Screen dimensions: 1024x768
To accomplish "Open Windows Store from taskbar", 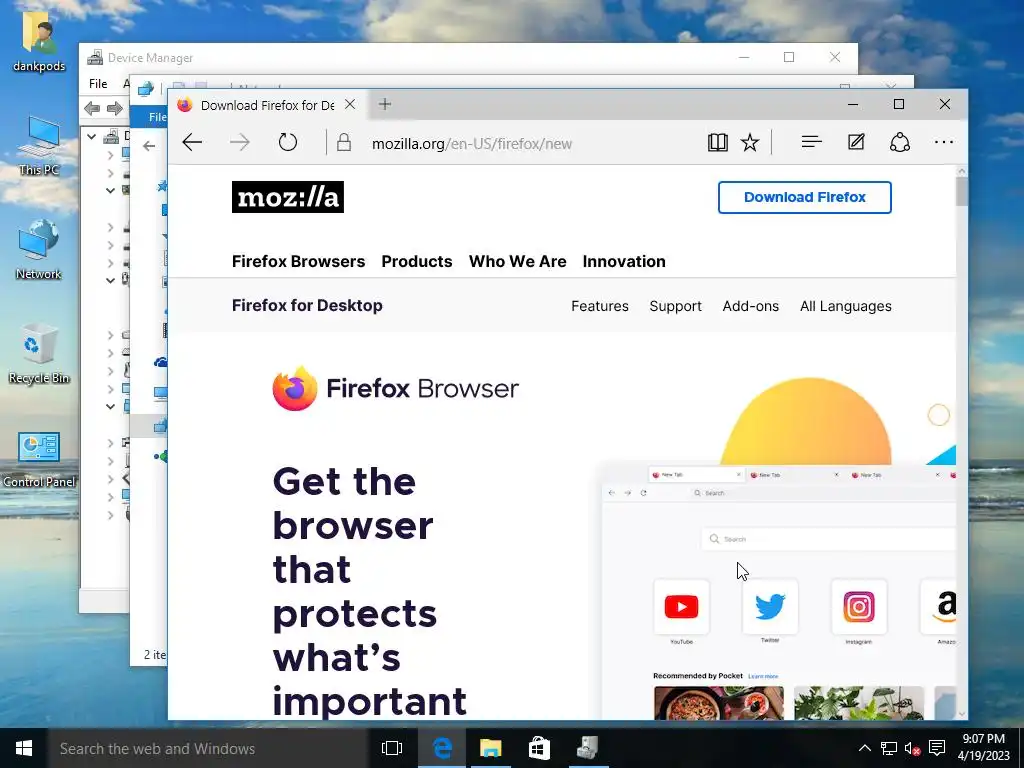I will pos(539,748).
